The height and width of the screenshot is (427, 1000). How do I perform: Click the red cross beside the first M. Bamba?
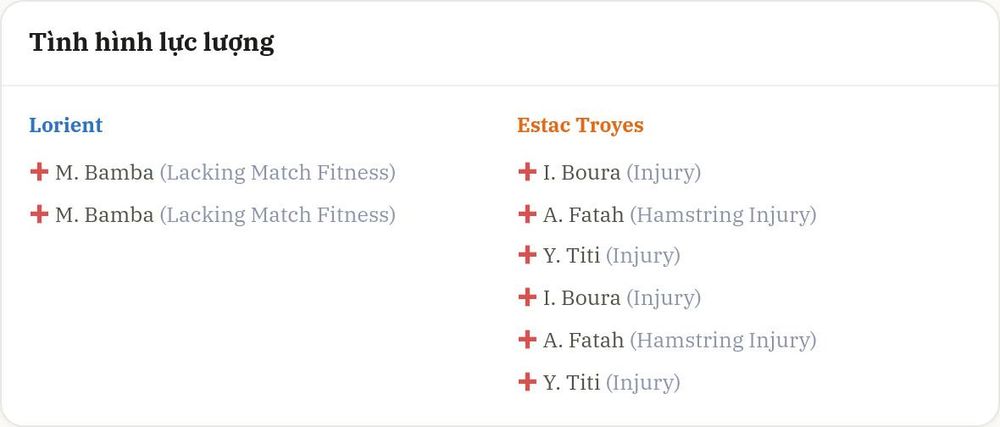point(40,172)
